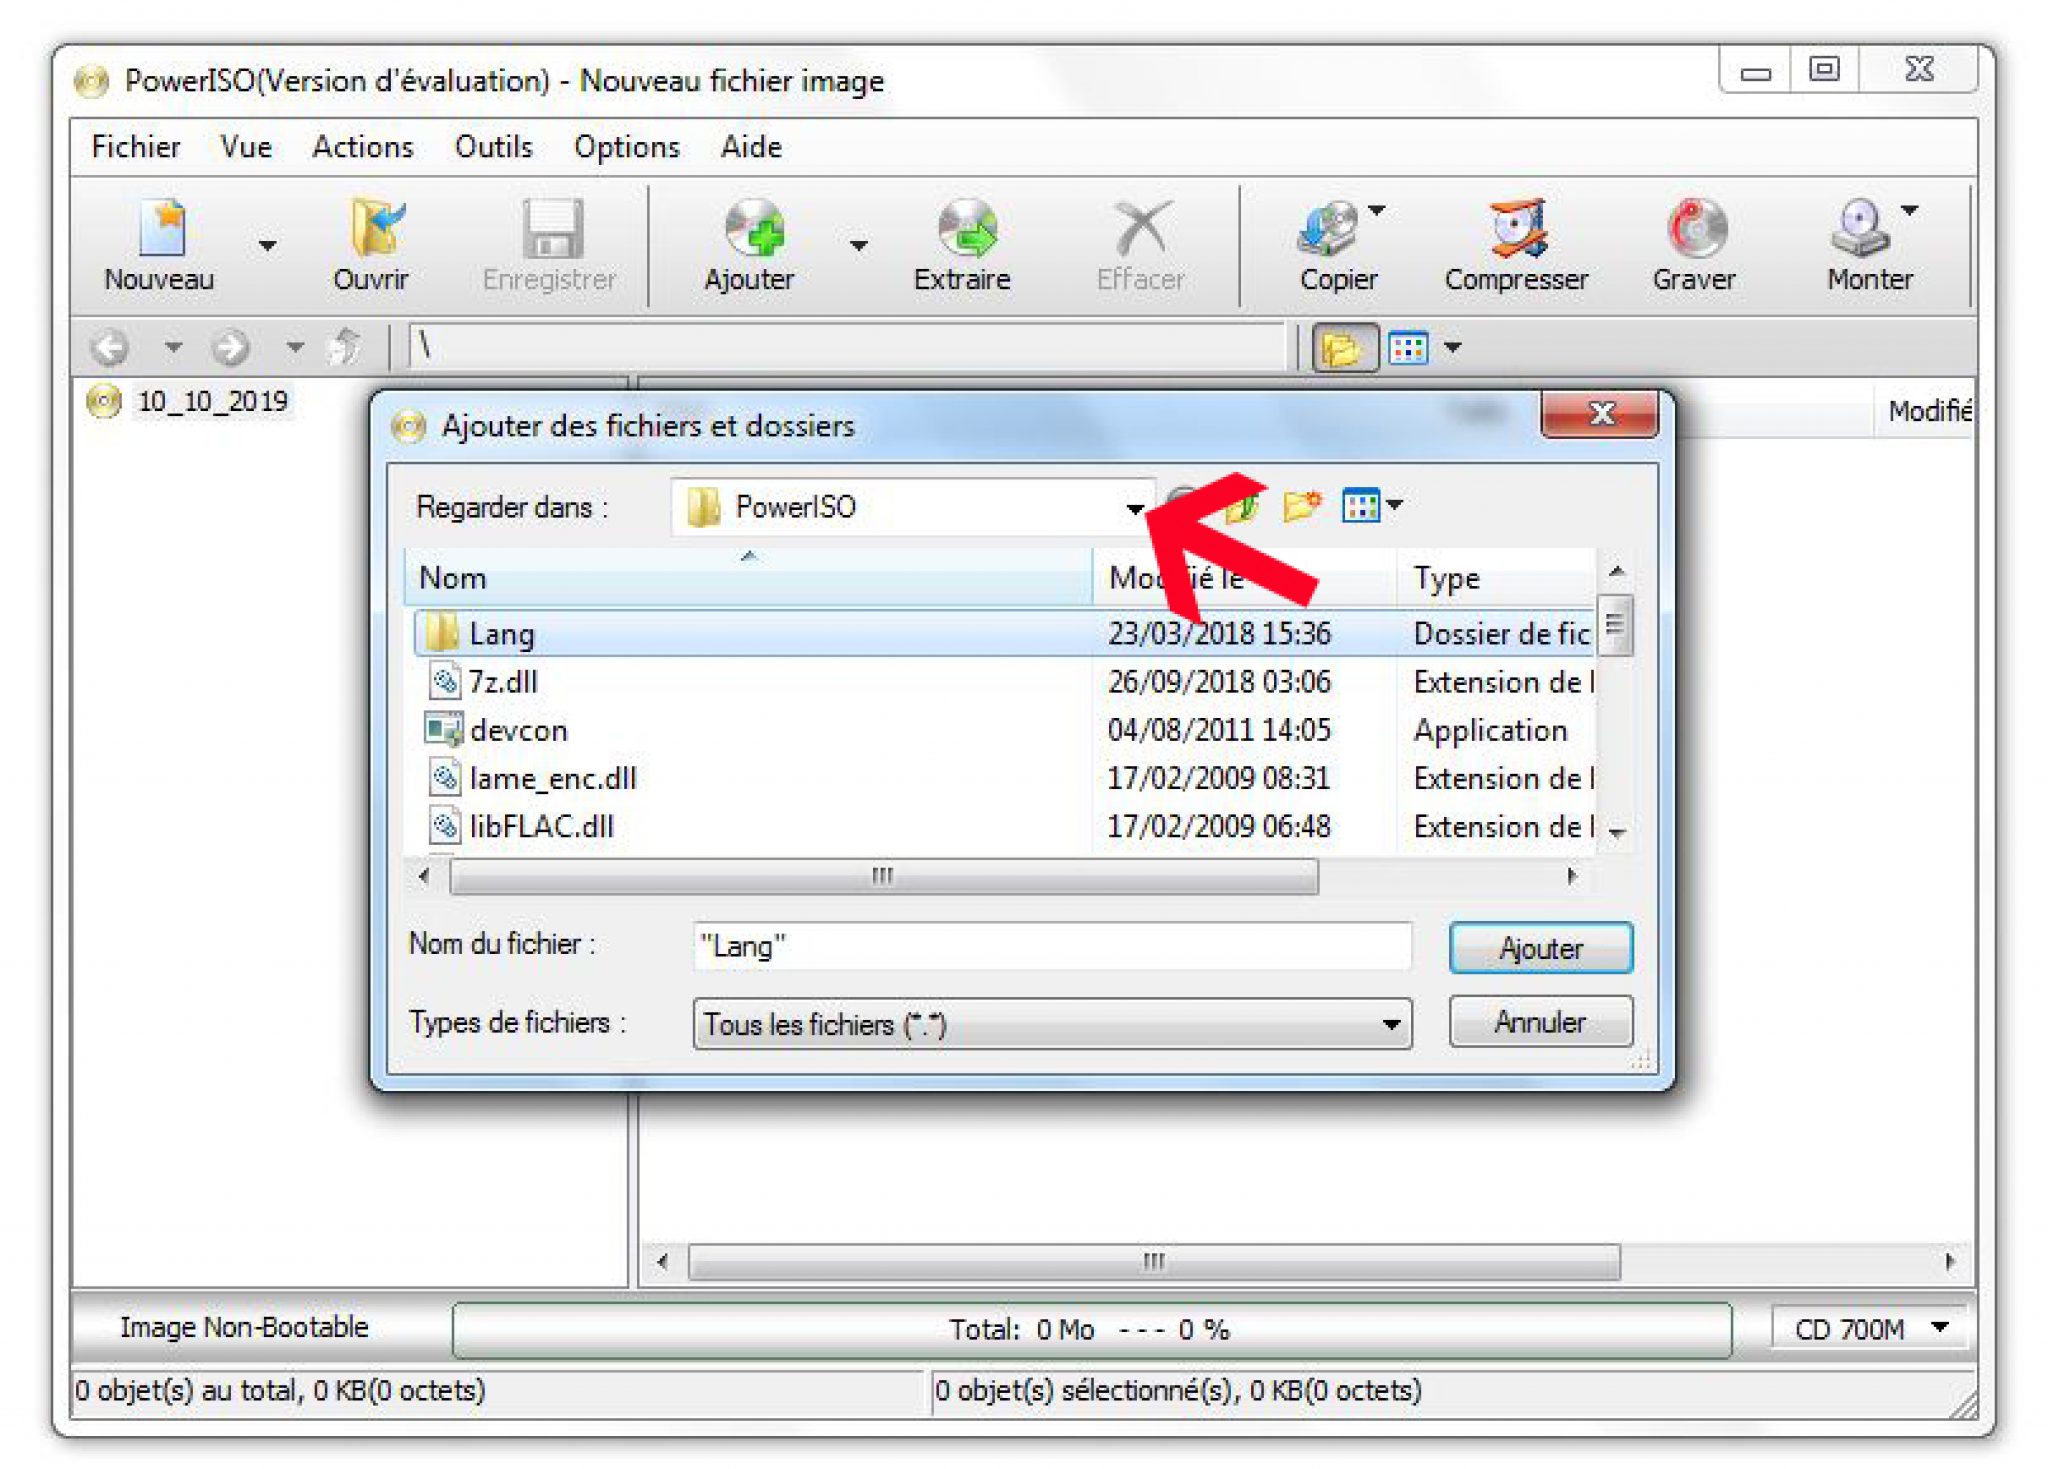The width and height of the screenshot is (2048, 1469).
Task: Click the Ajouter button in dialog
Action: [x=1540, y=947]
